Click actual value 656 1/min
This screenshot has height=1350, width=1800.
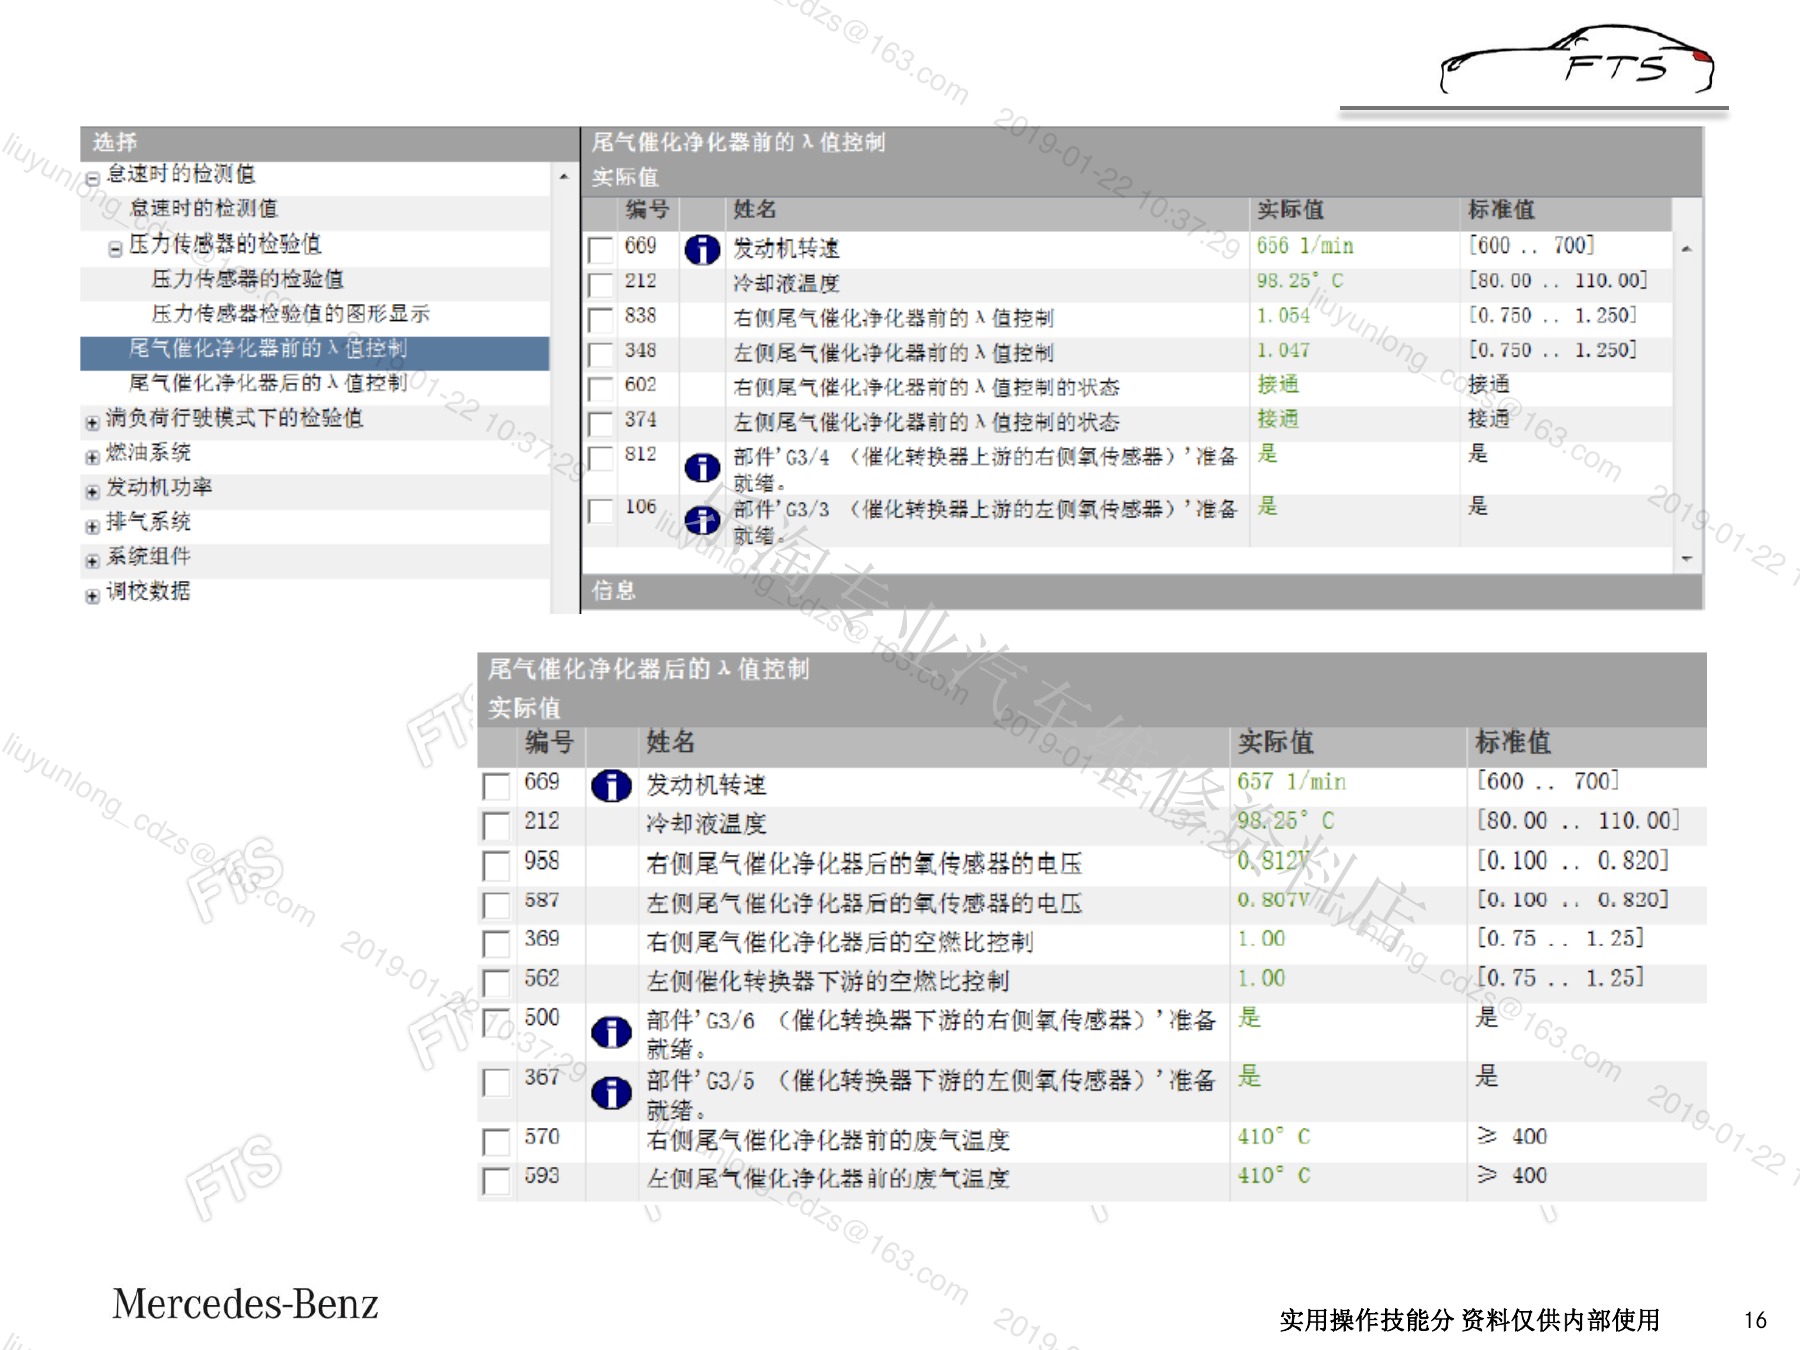(1305, 246)
